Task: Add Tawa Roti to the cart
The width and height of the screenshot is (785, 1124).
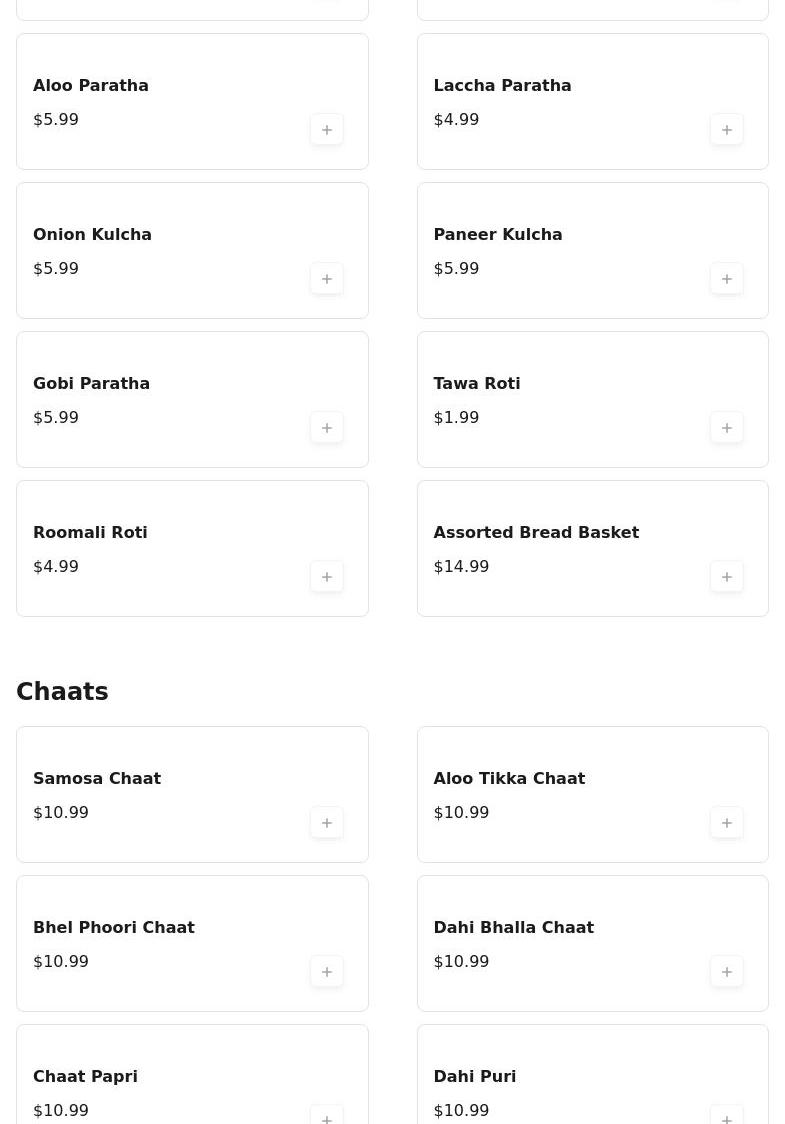Action: point(727,428)
